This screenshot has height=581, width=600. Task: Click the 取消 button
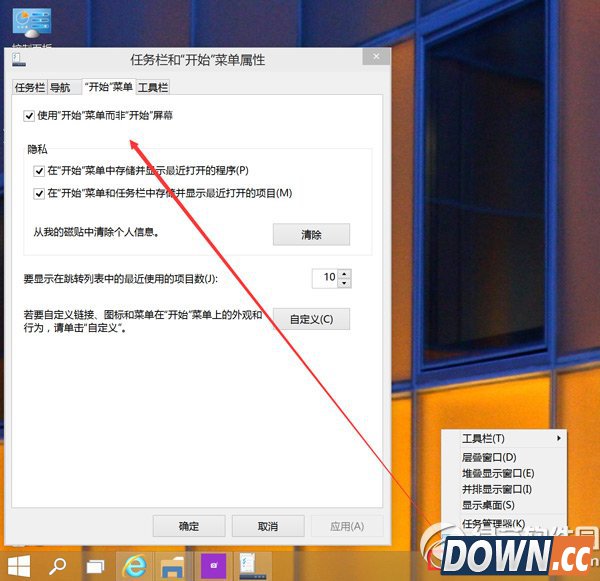[268, 526]
